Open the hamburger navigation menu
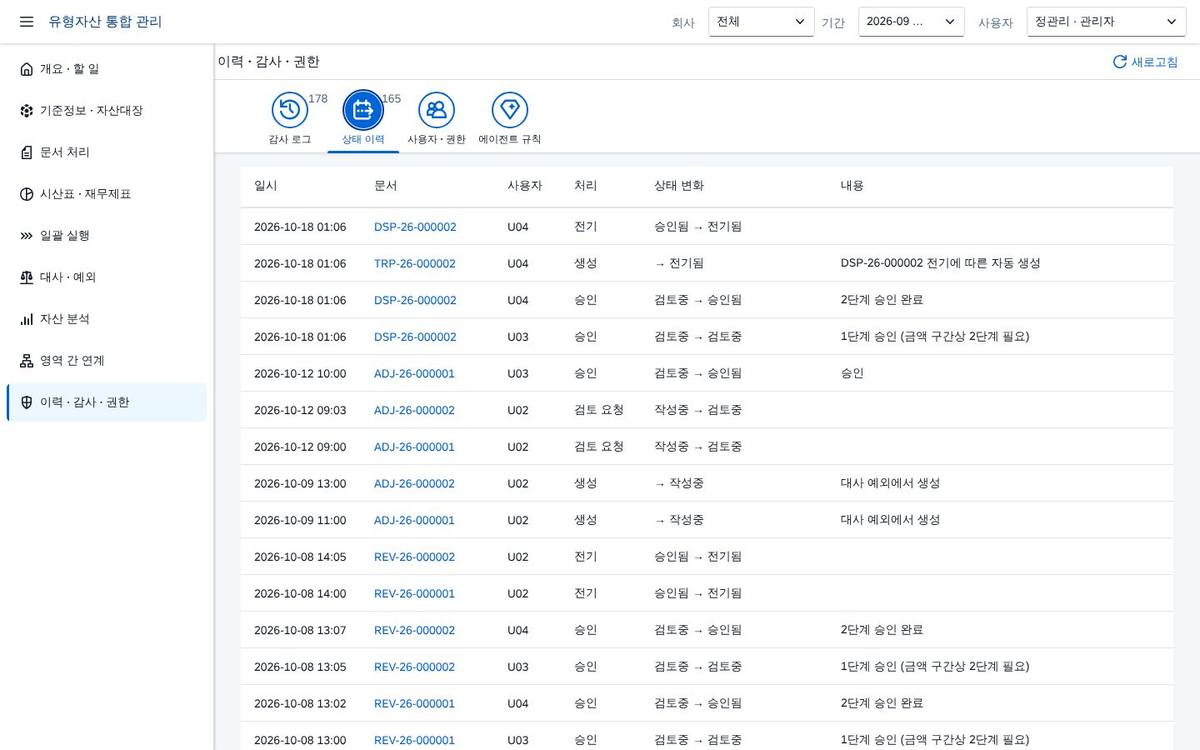The width and height of the screenshot is (1200, 750). (27, 22)
